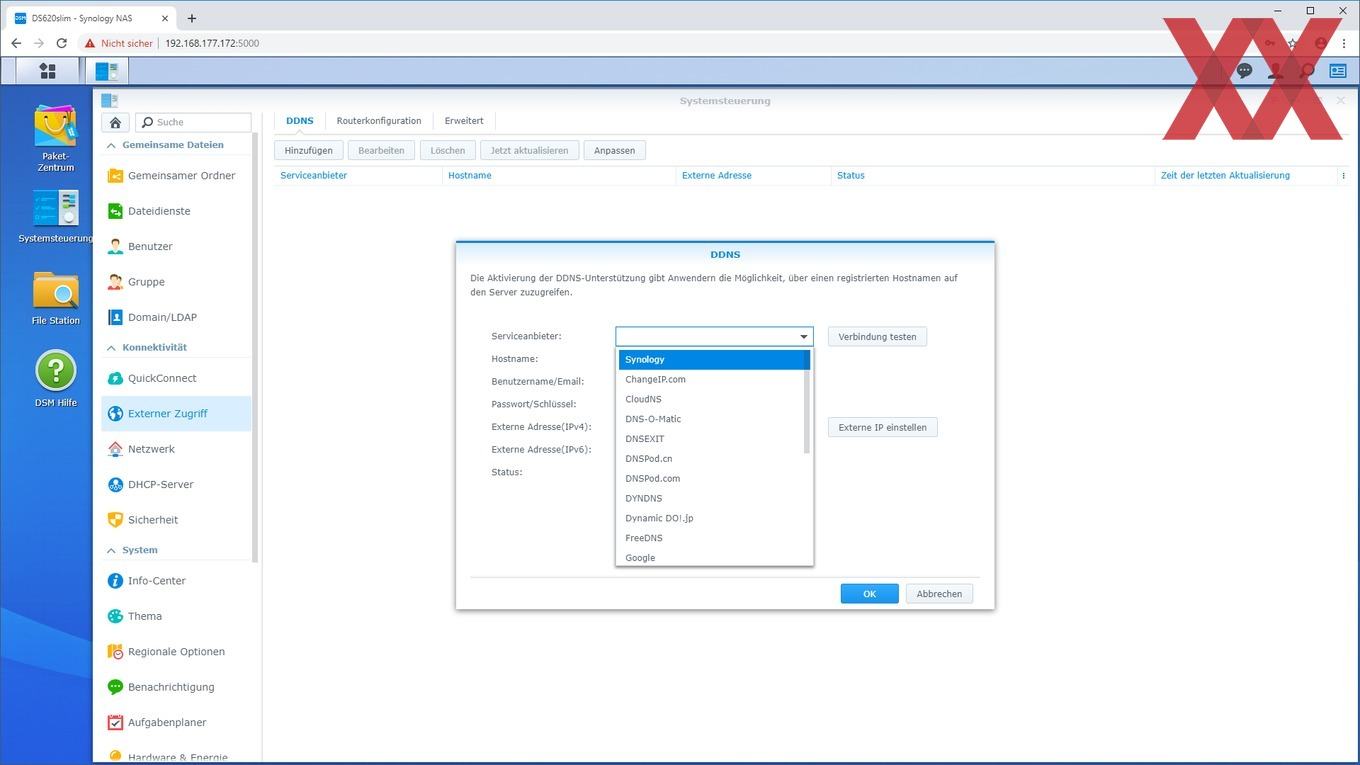Image resolution: width=1360 pixels, height=765 pixels.
Task: Choose ChangeIP.com from provider list
Action: point(711,379)
